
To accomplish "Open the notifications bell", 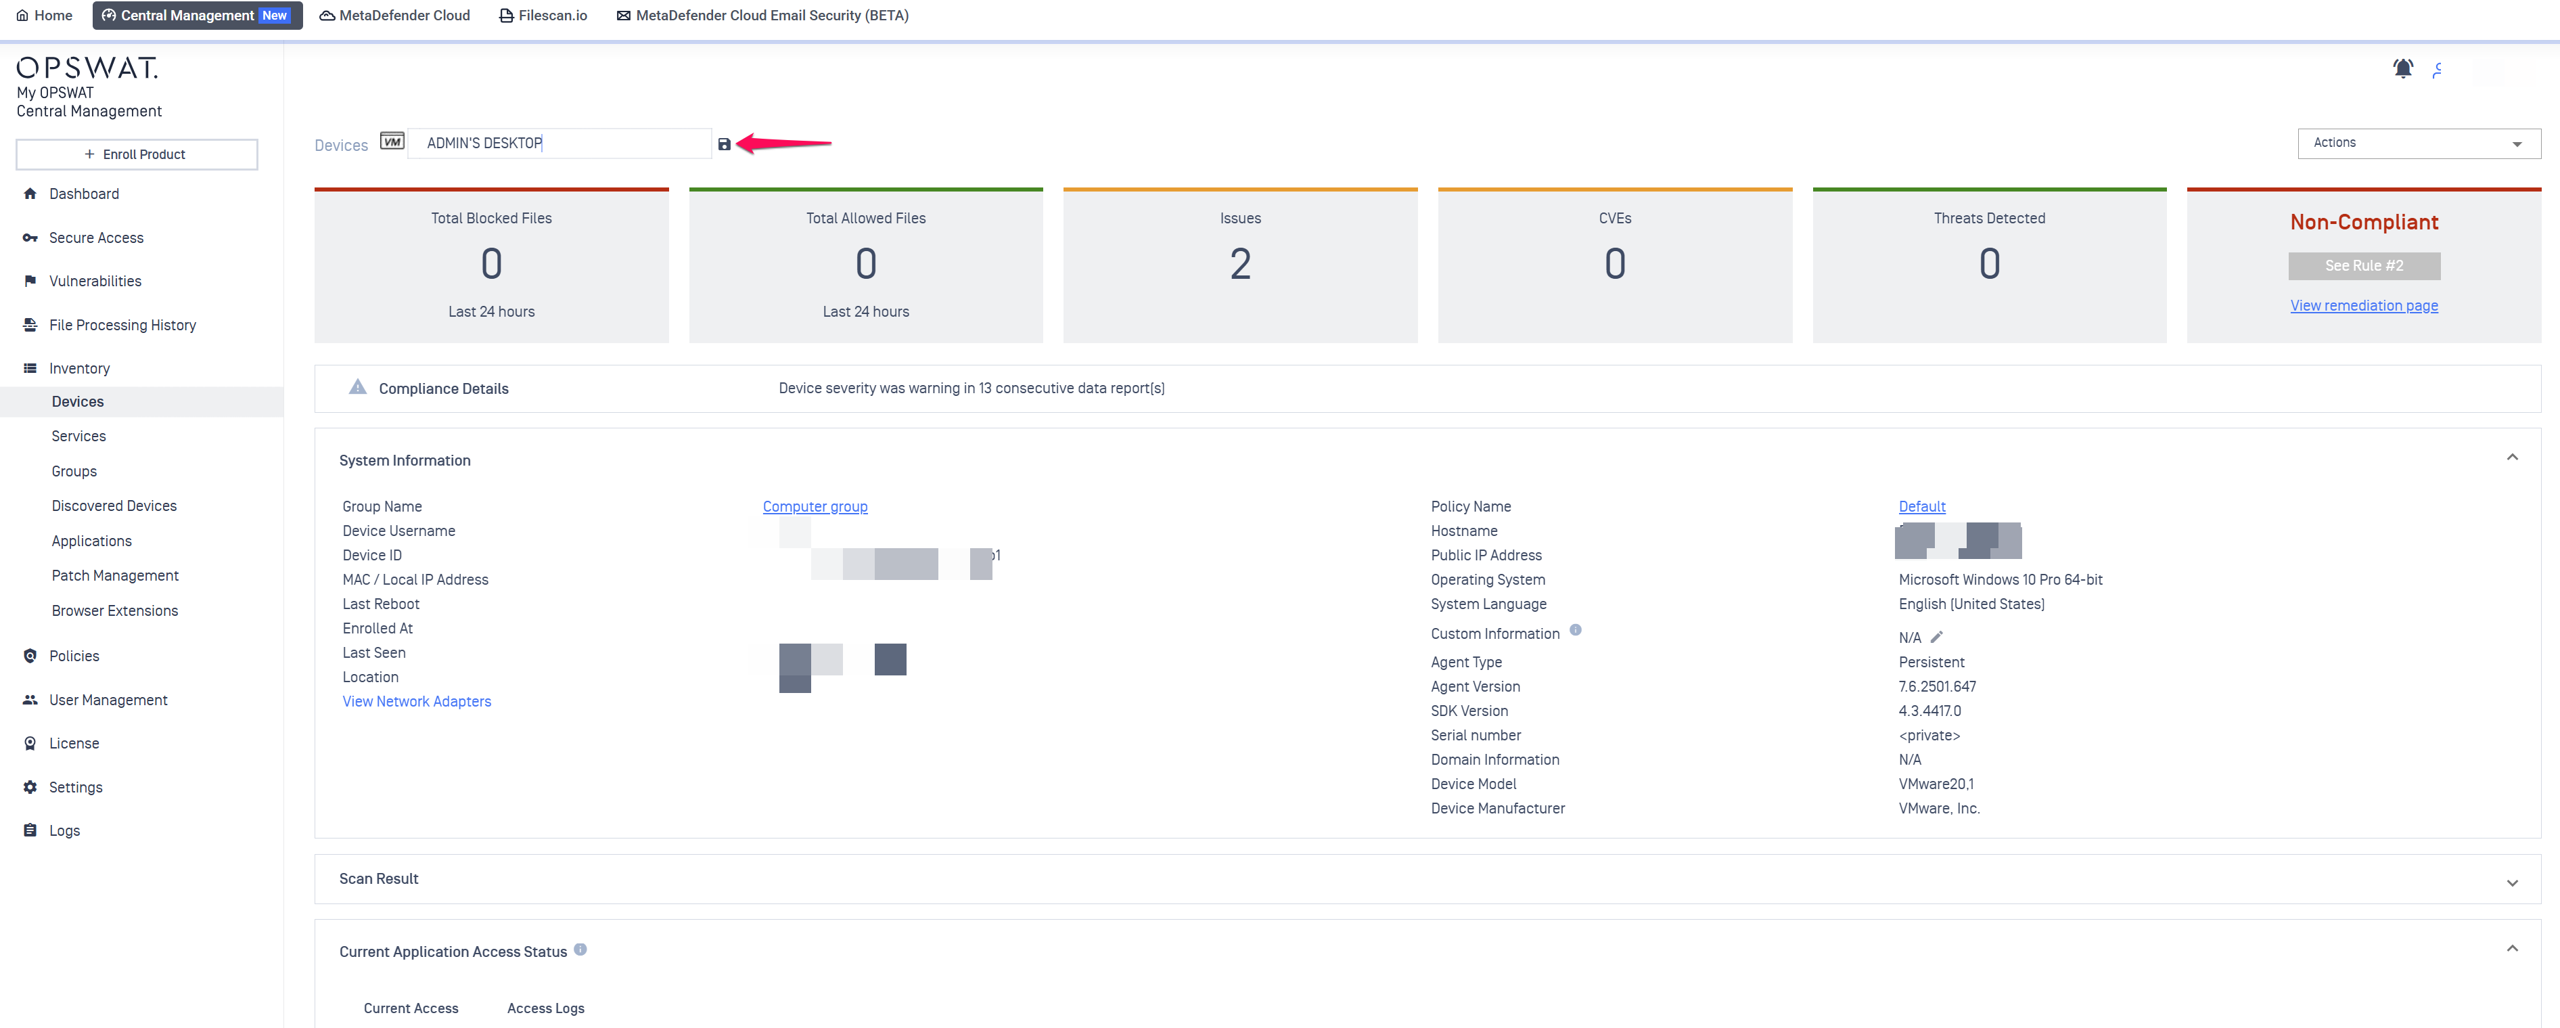I will point(2402,68).
